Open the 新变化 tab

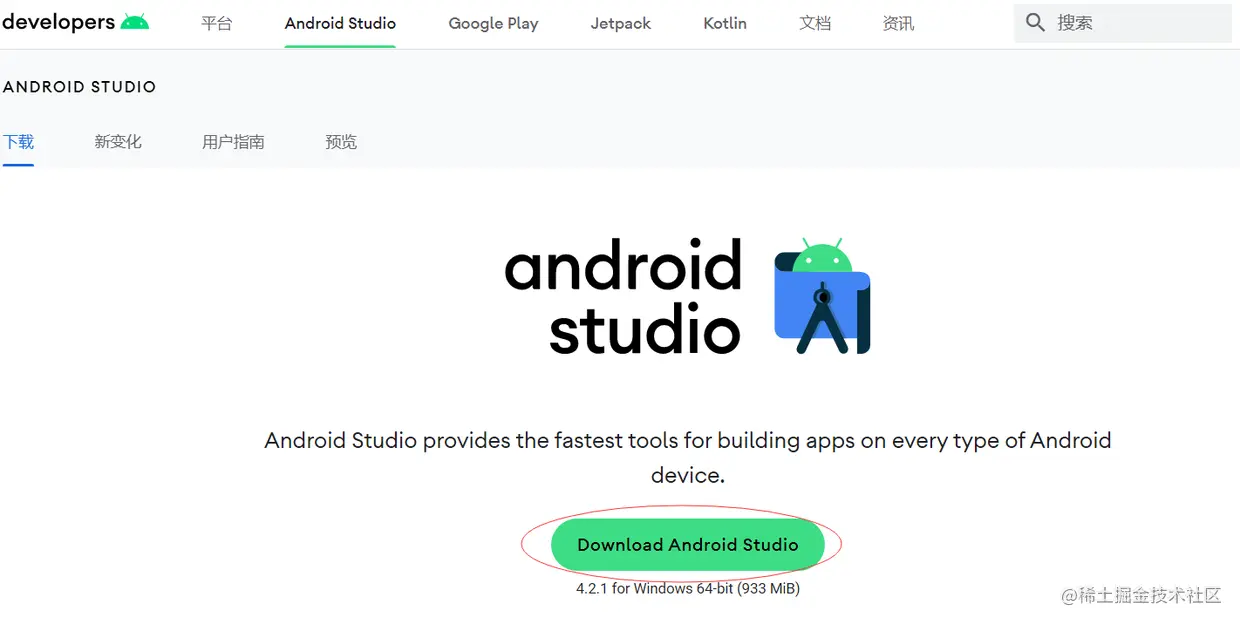(118, 141)
